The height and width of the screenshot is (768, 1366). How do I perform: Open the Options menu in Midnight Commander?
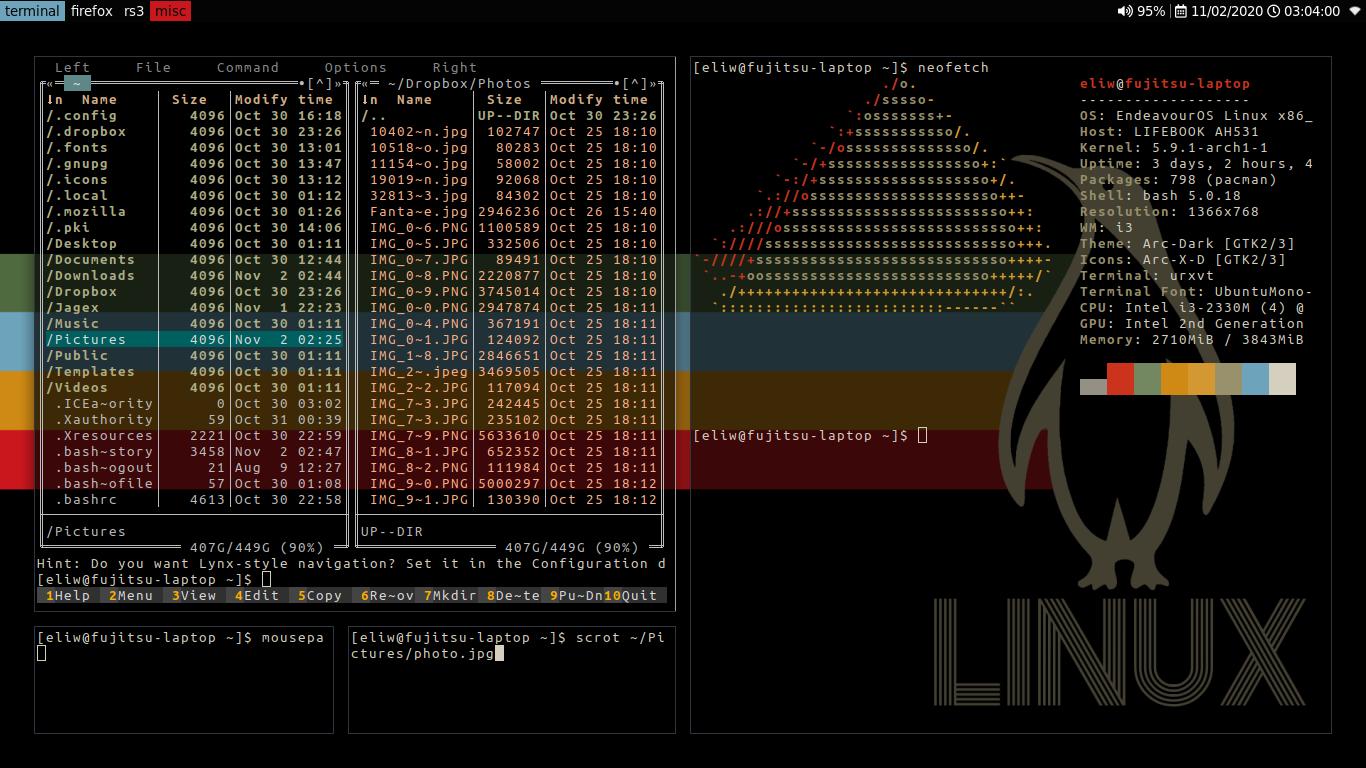[355, 67]
